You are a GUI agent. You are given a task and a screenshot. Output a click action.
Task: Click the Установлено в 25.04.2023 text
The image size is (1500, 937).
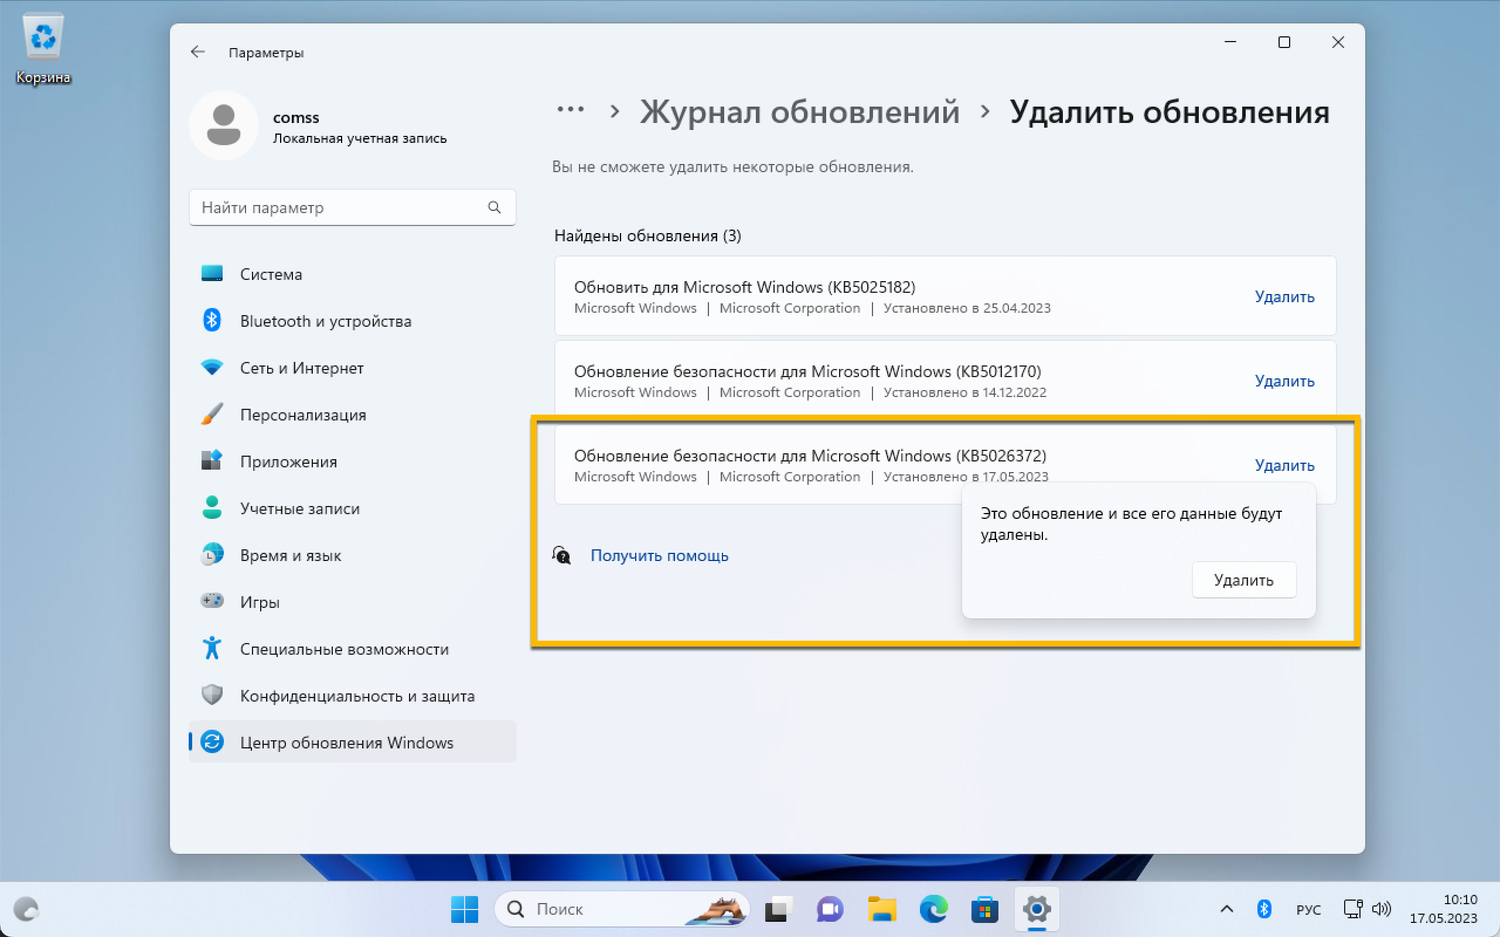[x=967, y=308]
